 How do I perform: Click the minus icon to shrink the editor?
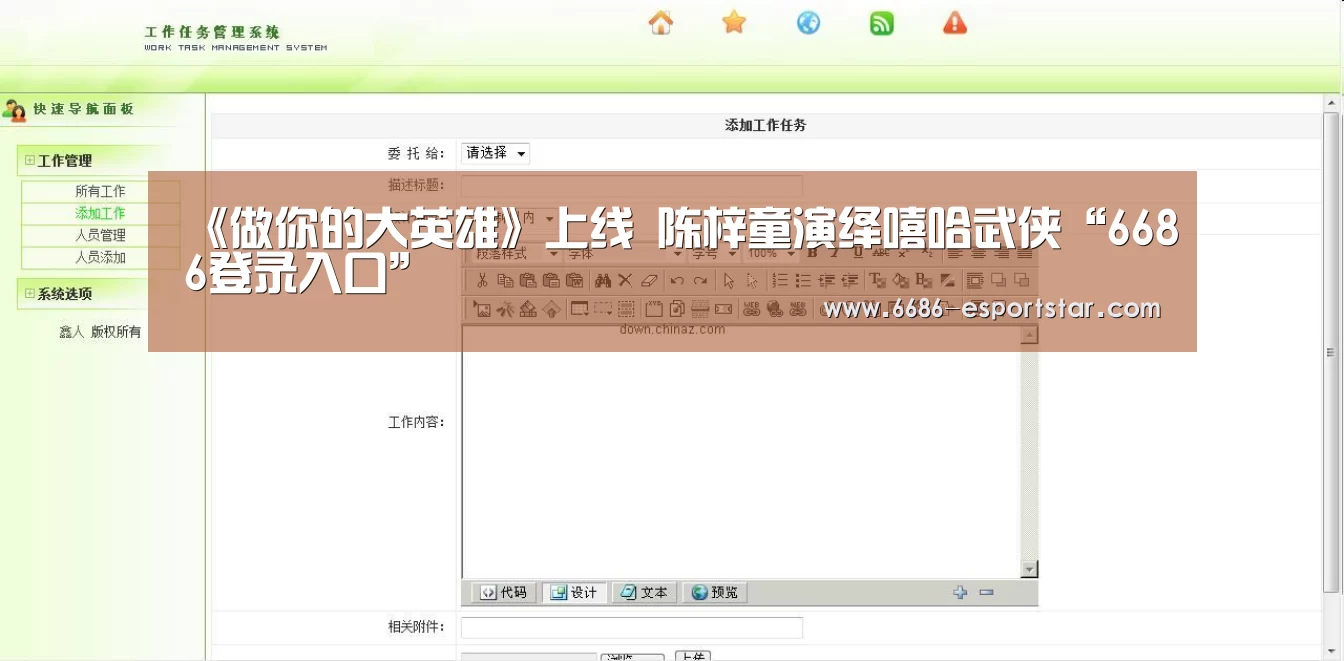click(987, 592)
